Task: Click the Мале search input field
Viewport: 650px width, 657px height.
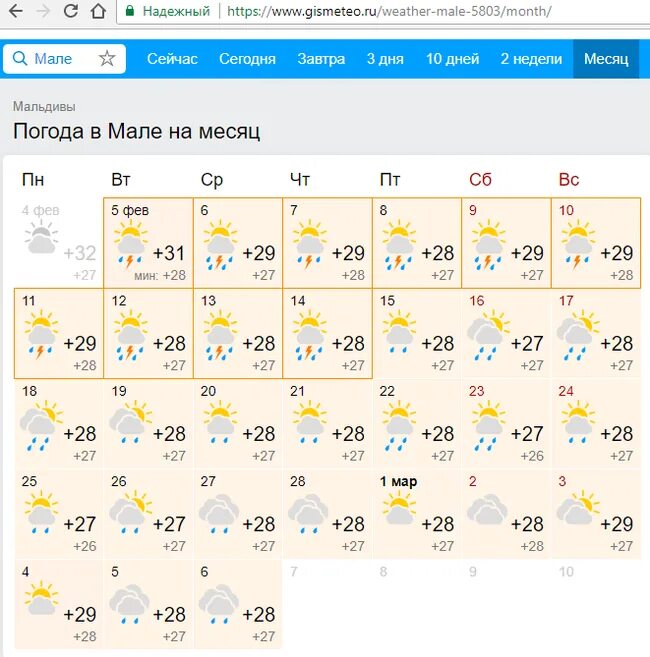Action: pyautogui.click(x=65, y=59)
